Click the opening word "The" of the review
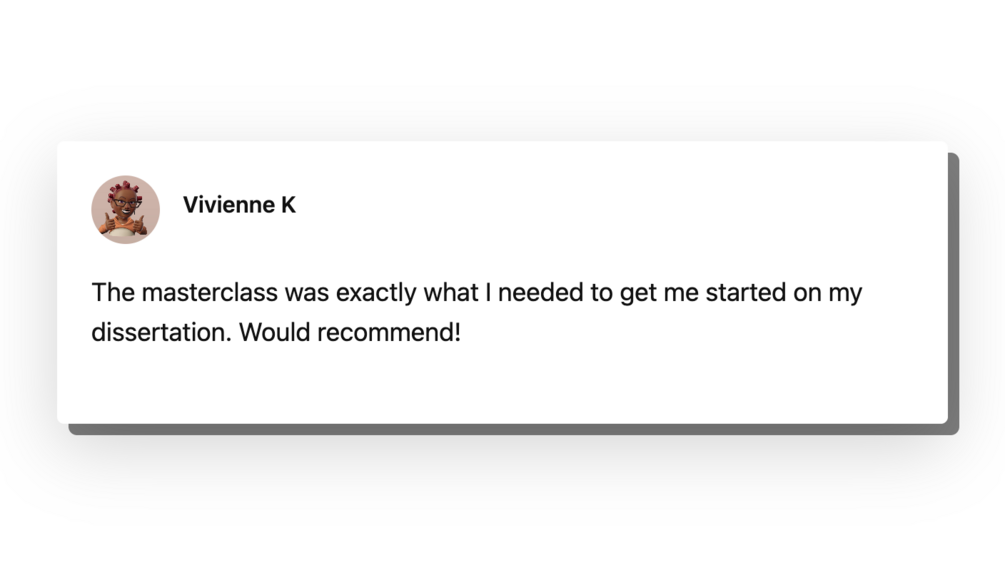The image size is (1005, 565). [x=112, y=293]
